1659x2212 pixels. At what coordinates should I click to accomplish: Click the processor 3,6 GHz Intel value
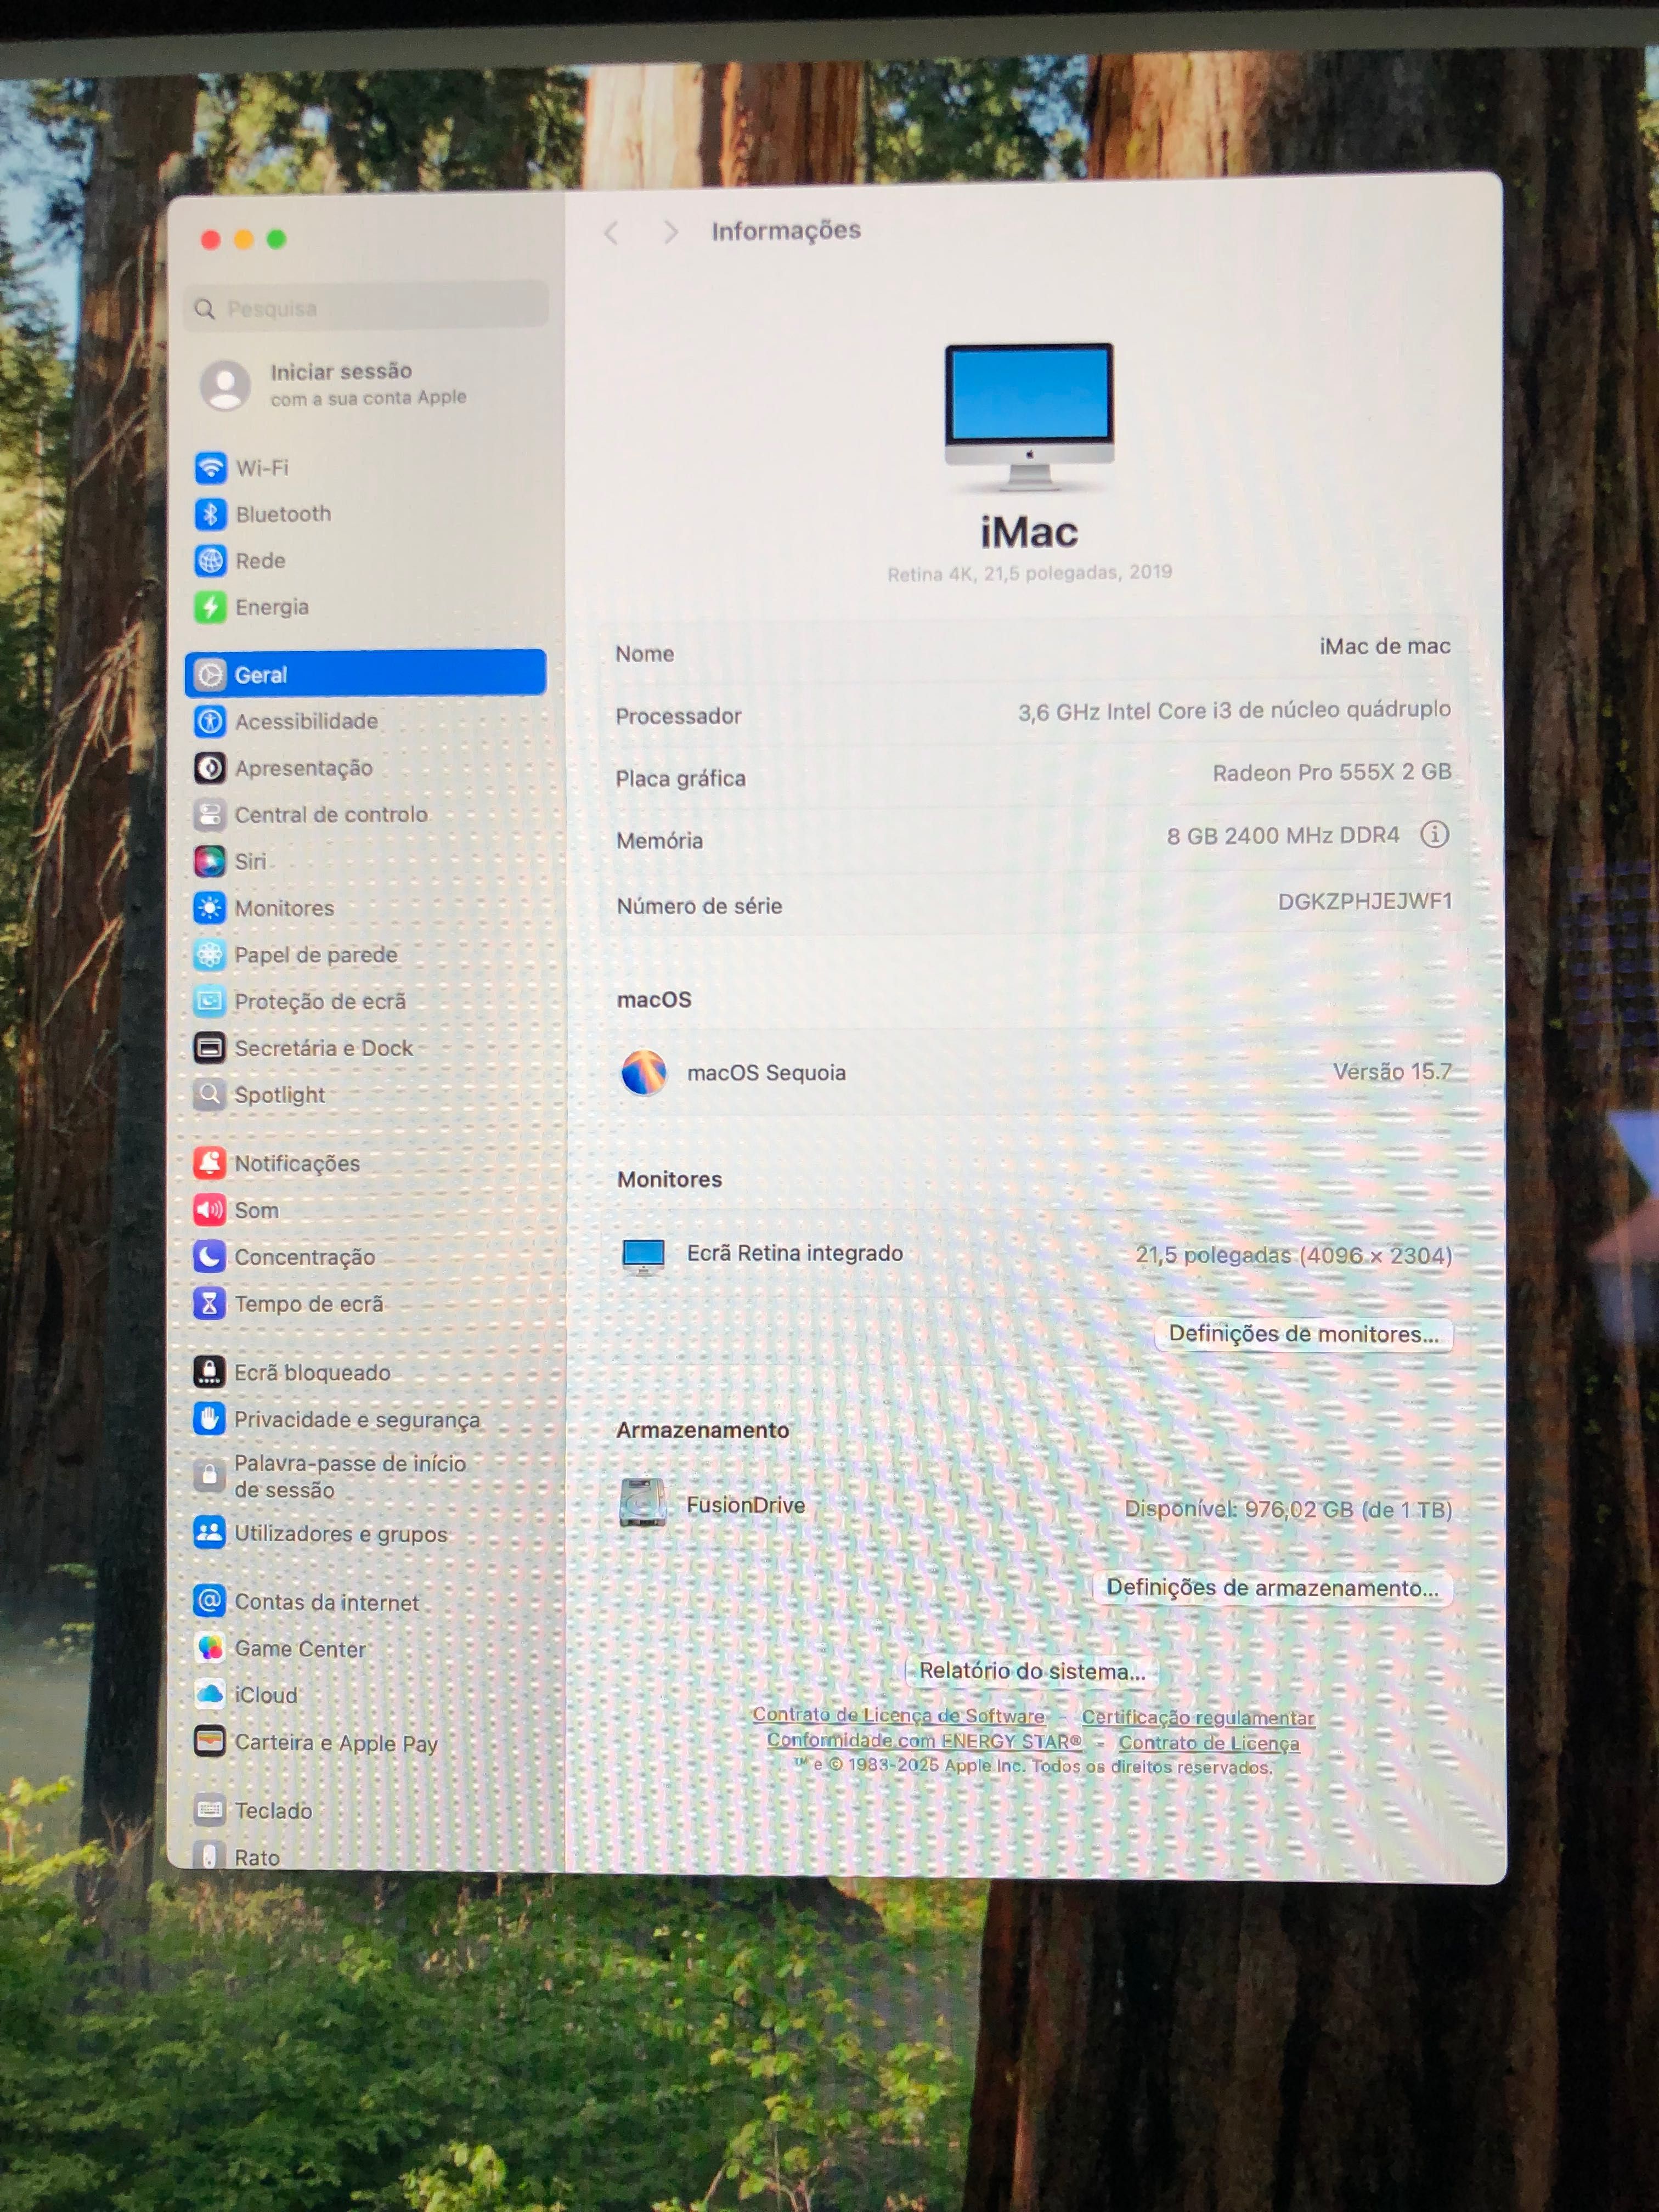coord(1234,710)
